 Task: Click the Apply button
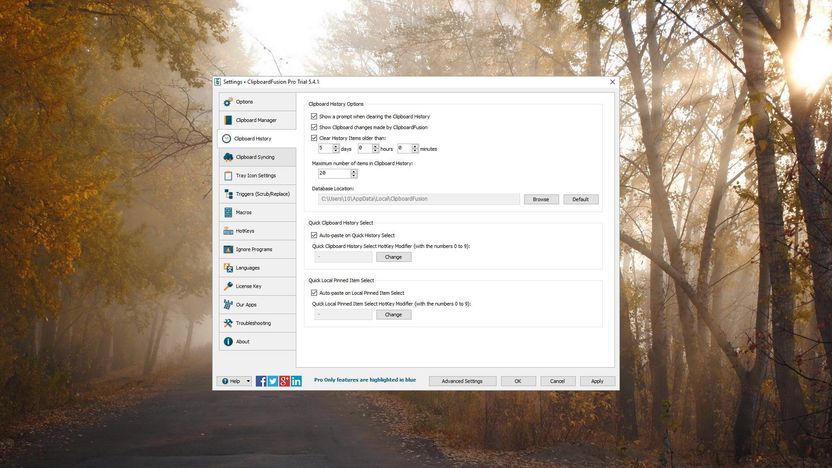tap(597, 381)
